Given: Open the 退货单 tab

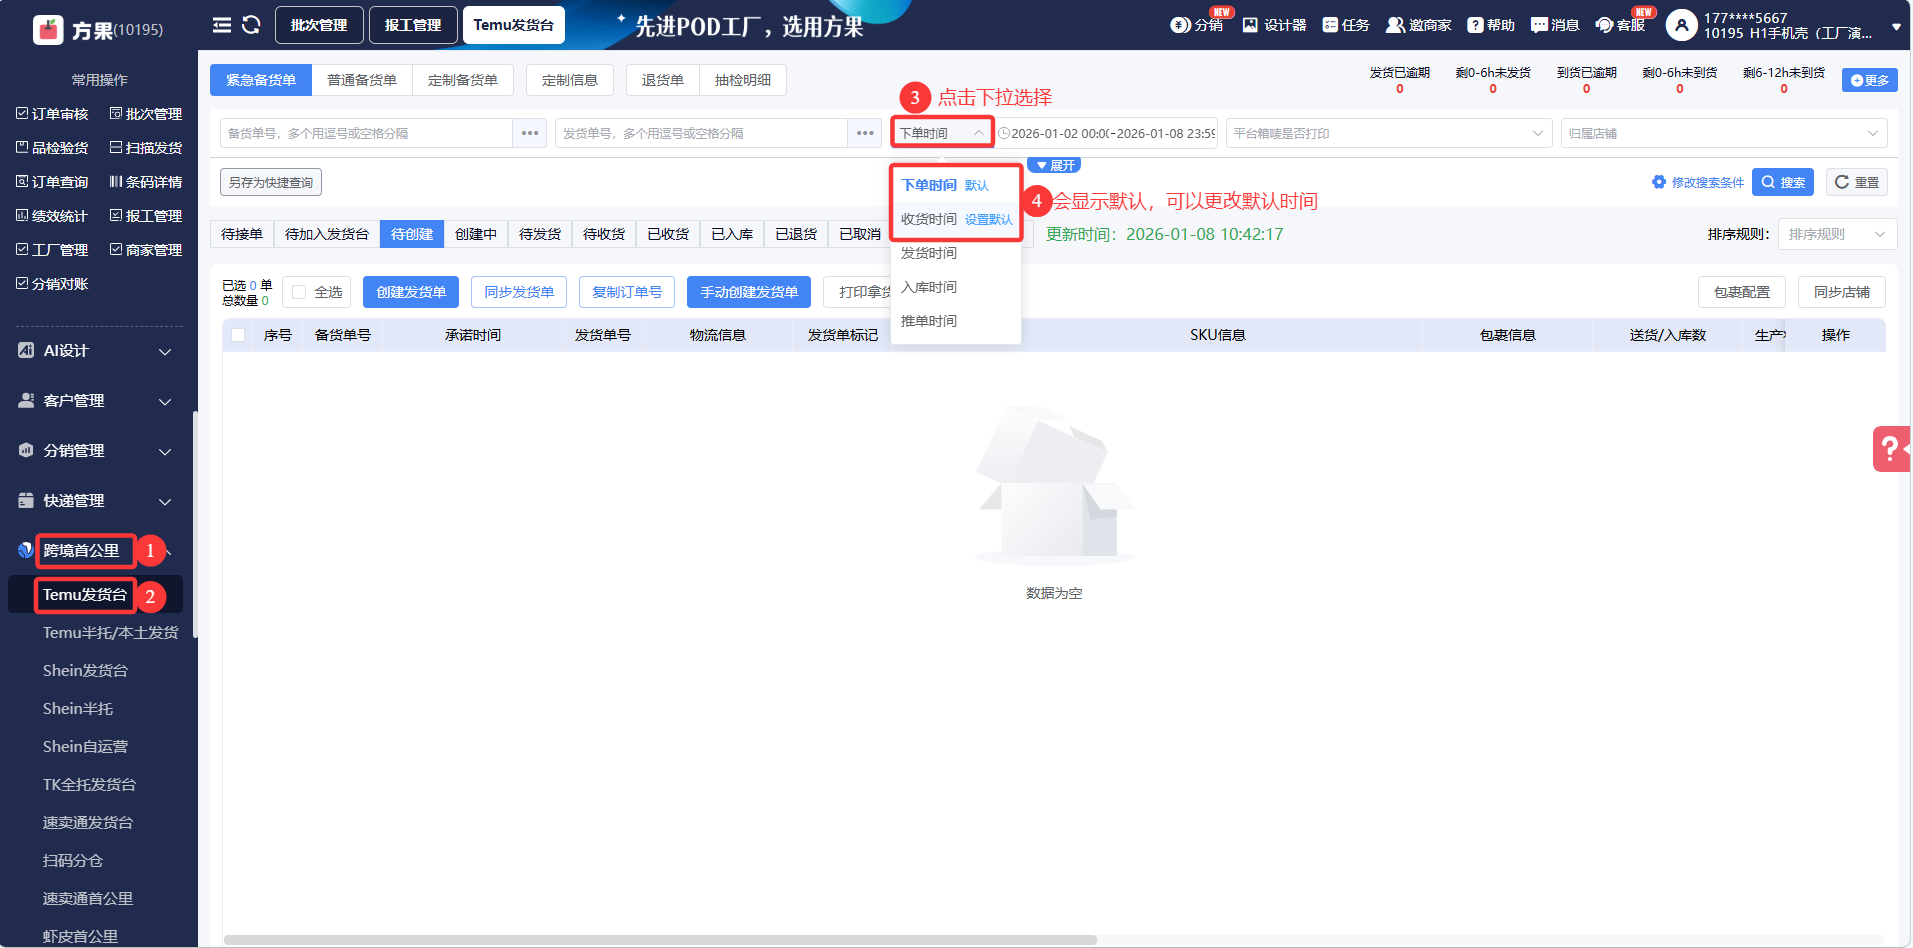Looking at the screenshot, I should click(x=663, y=80).
